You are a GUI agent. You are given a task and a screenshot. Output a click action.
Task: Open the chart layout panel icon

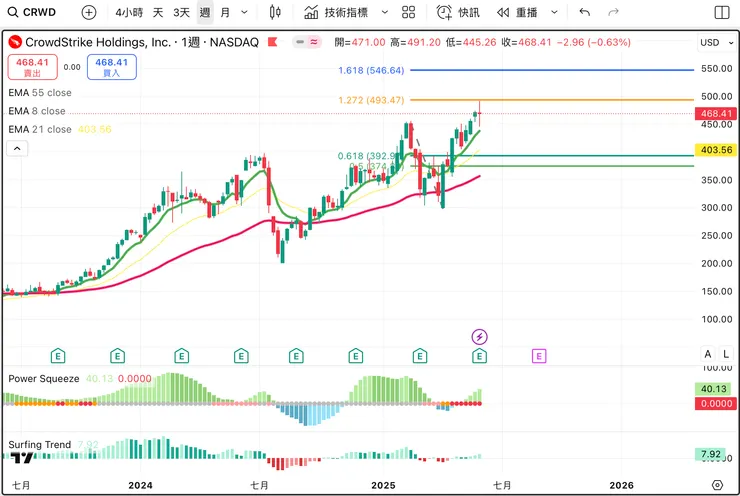[722, 12]
